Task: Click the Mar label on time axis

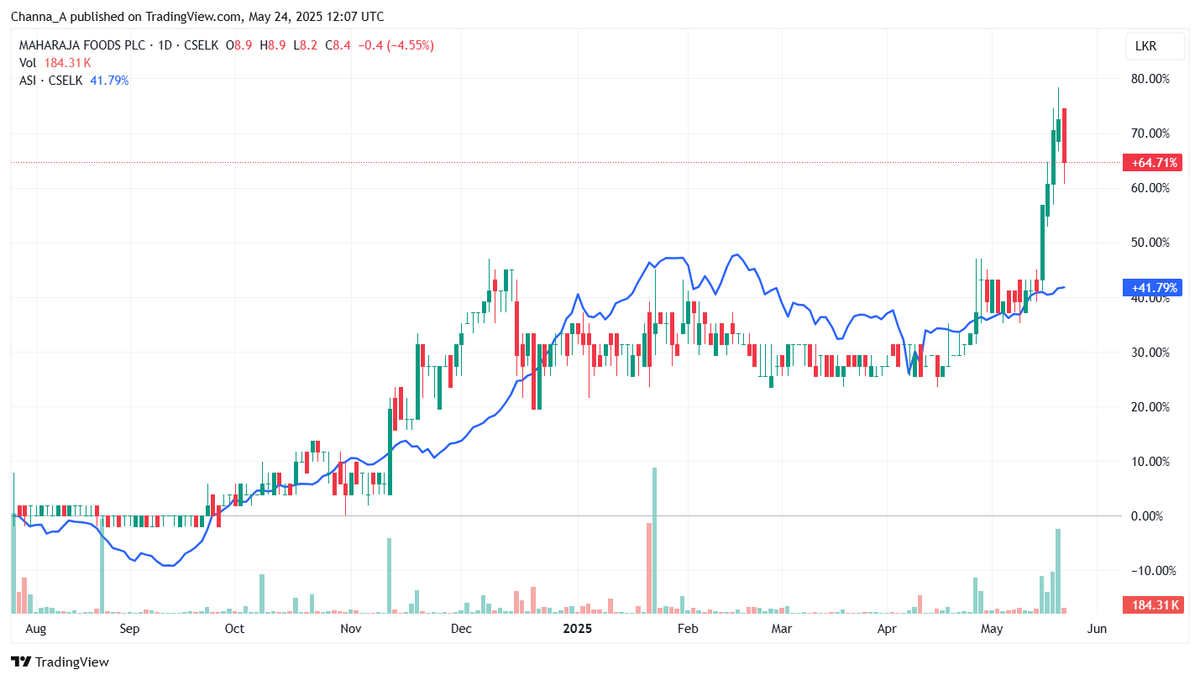Action: coord(782,629)
